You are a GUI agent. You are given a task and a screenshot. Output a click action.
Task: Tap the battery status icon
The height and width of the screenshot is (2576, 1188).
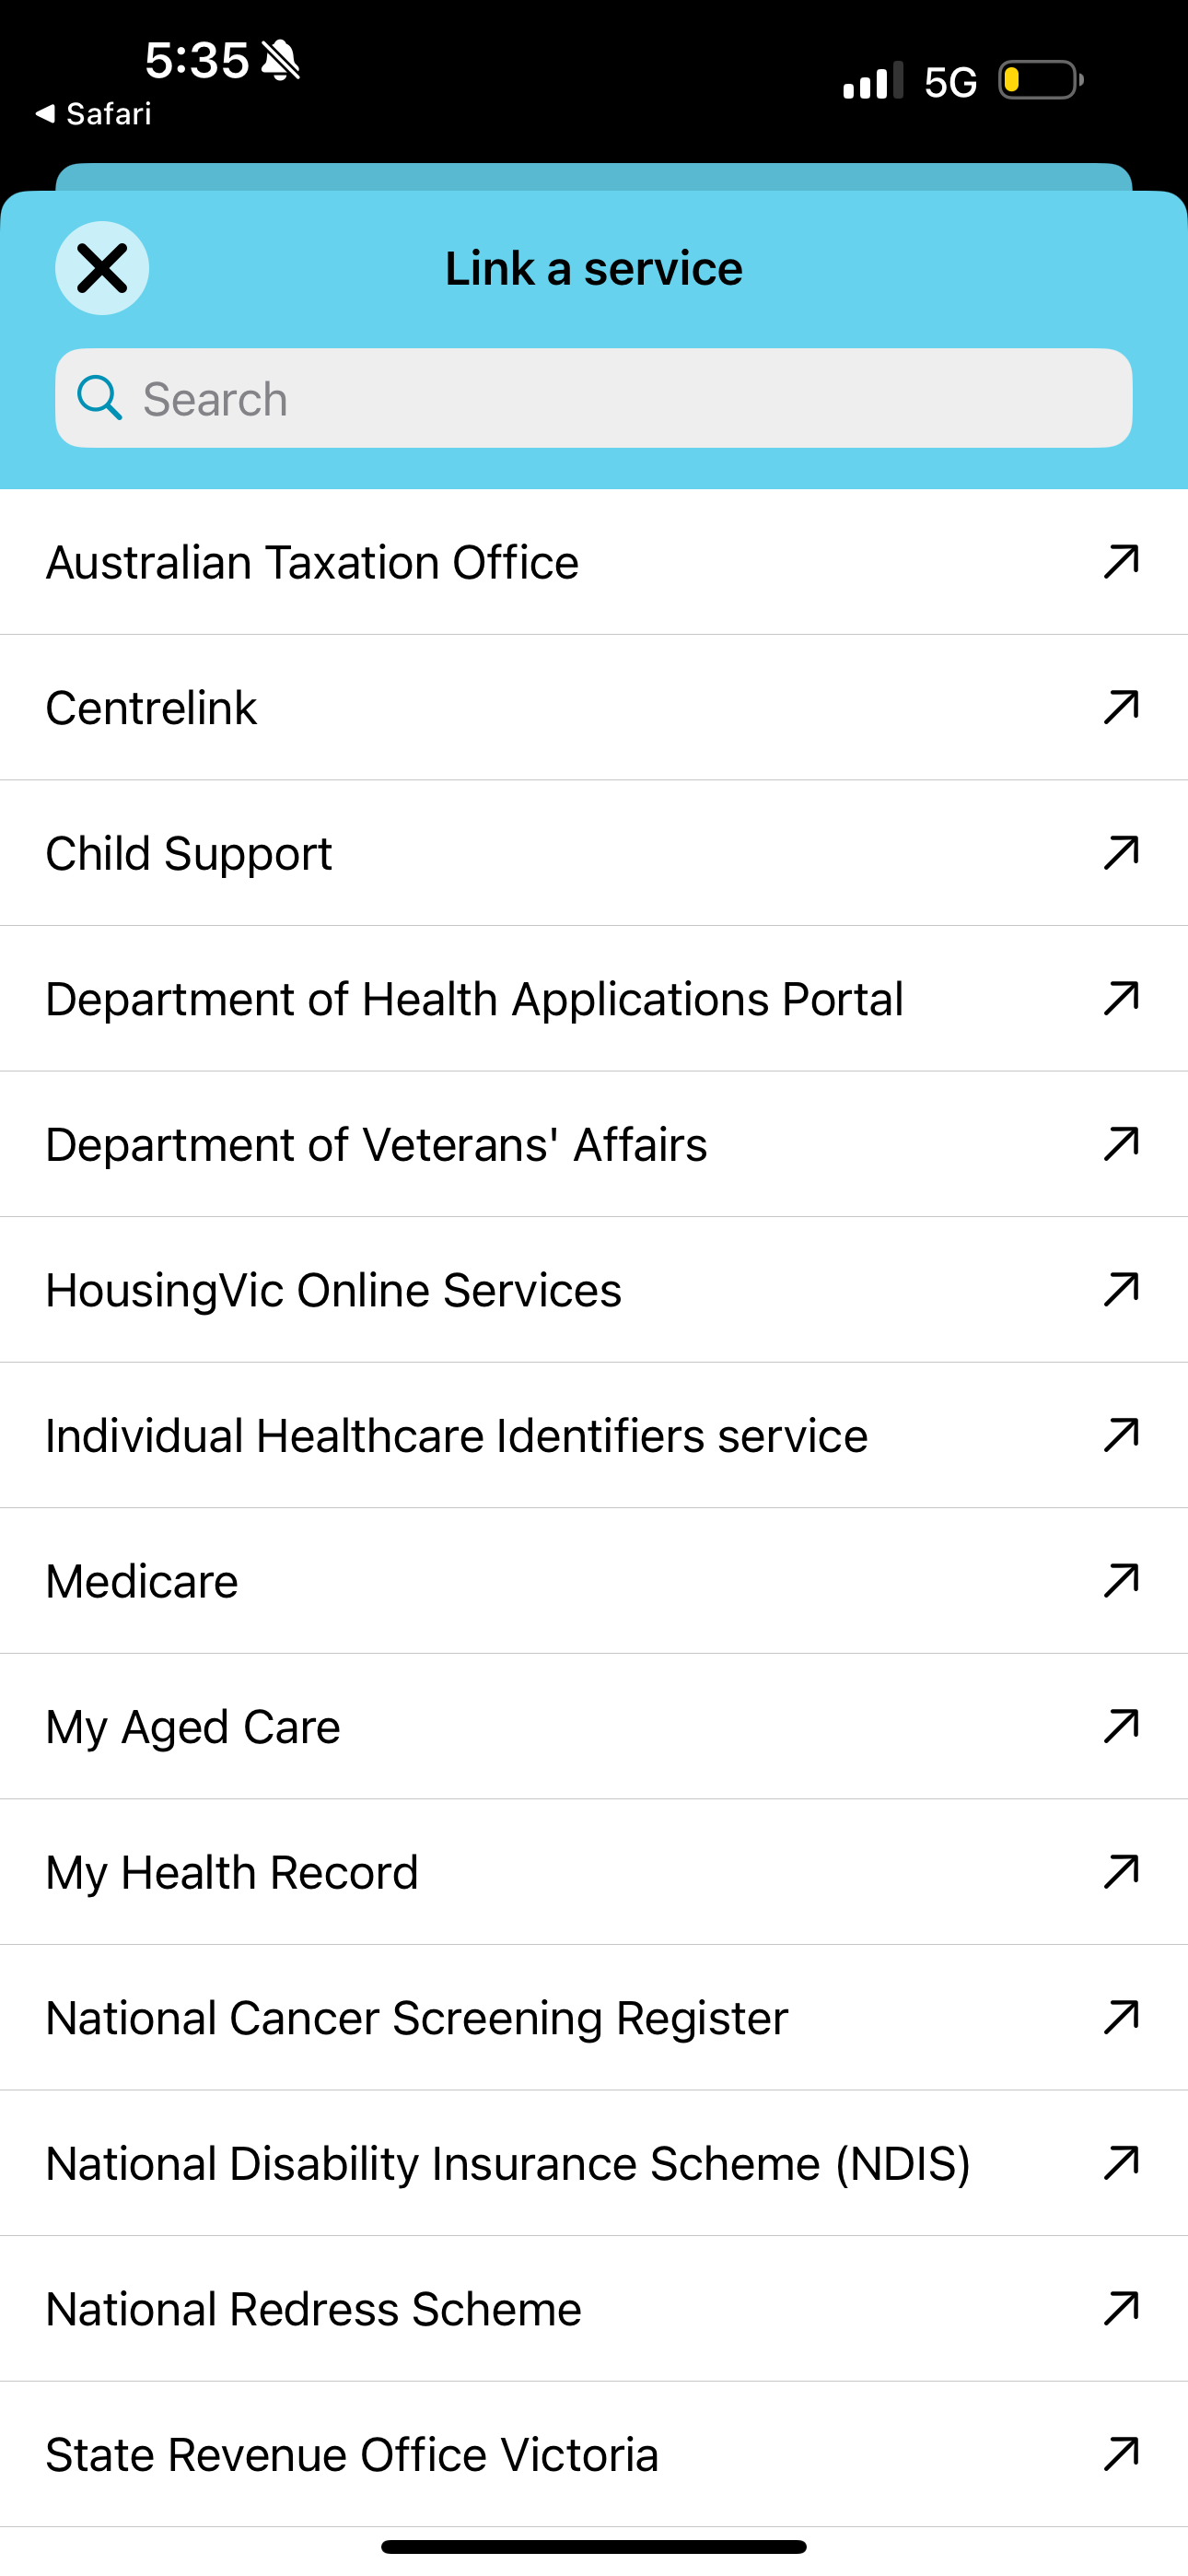coord(1041,80)
